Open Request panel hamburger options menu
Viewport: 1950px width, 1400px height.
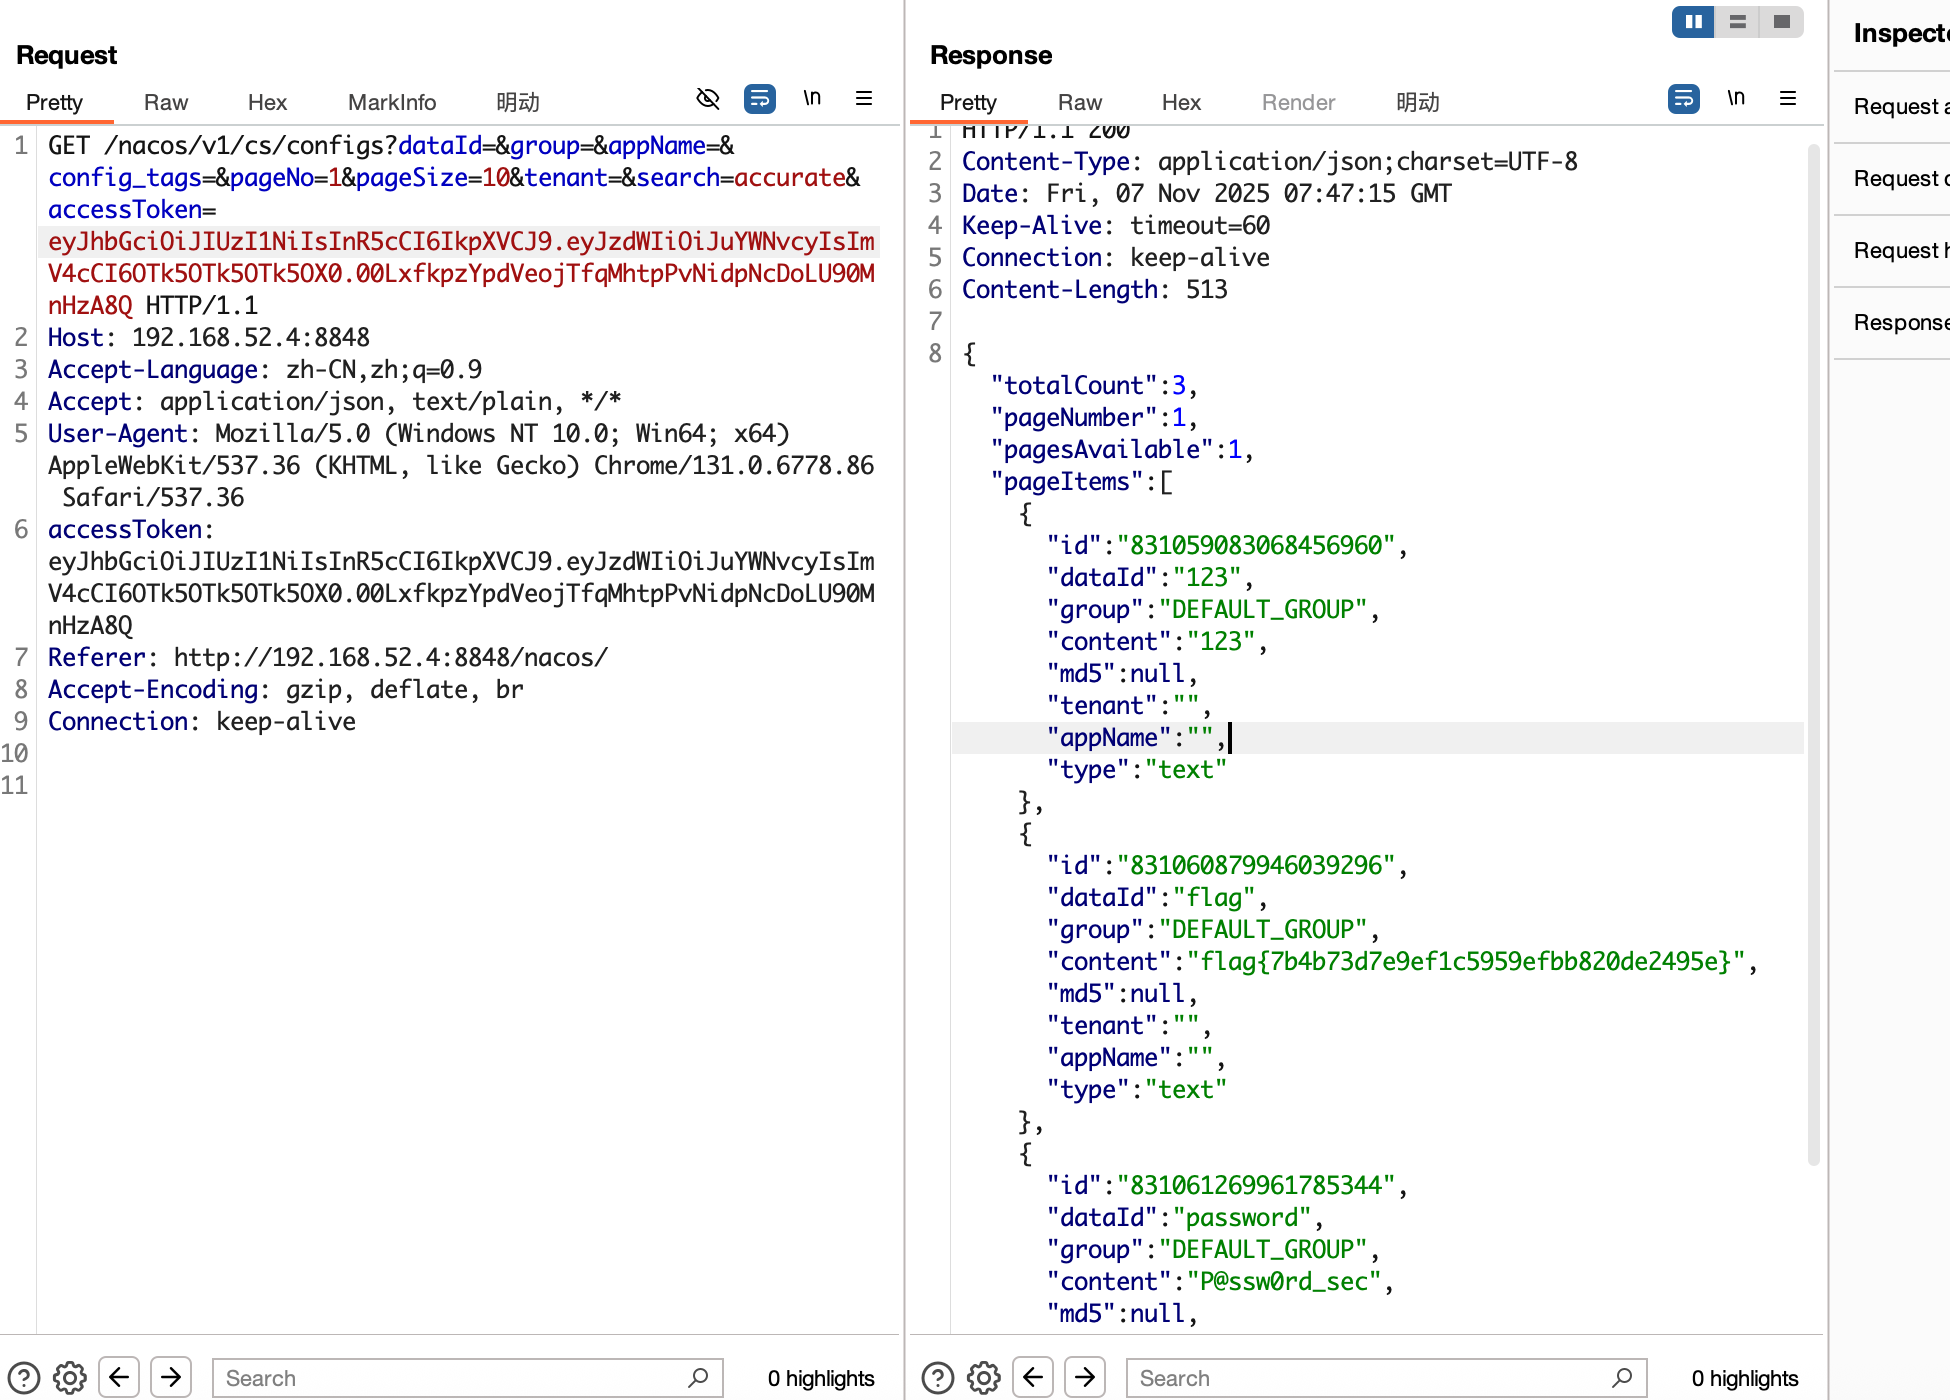(x=864, y=98)
